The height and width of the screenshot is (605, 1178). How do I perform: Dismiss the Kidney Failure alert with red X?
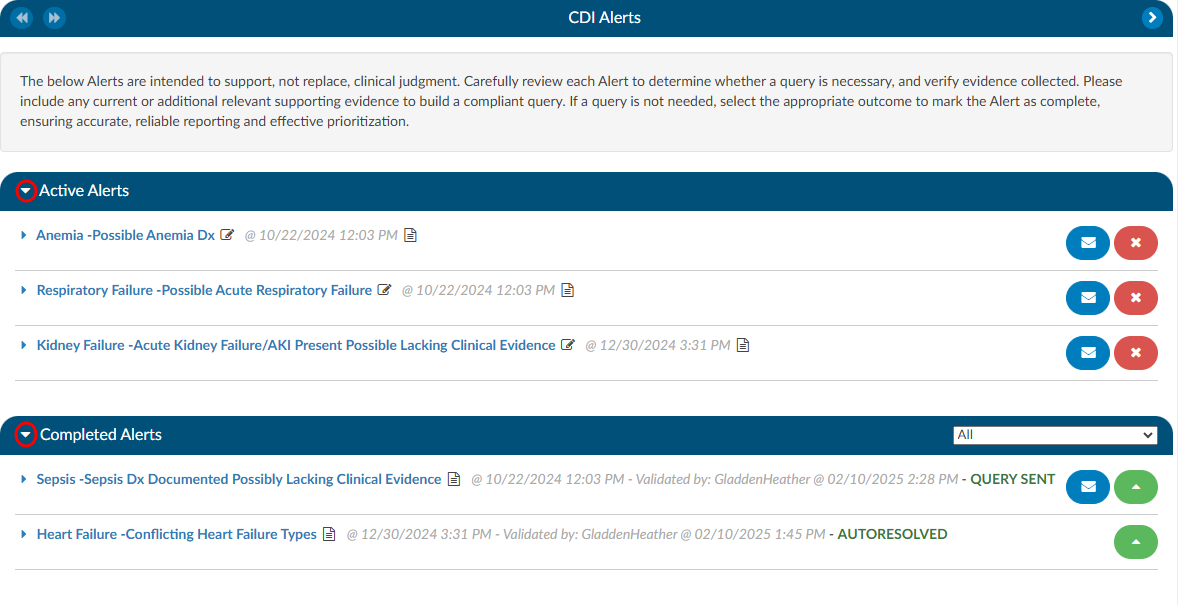tap(1136, 352)
